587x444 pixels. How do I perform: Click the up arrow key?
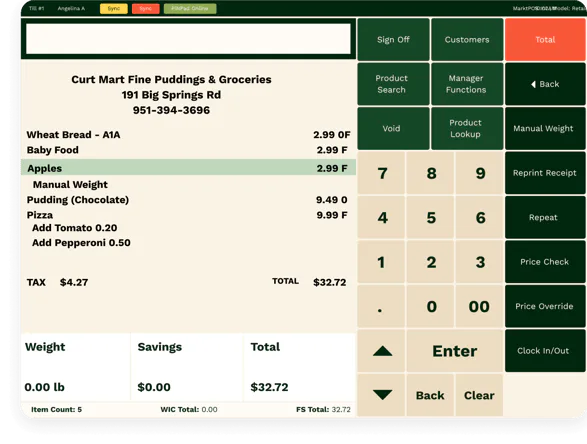381,351
